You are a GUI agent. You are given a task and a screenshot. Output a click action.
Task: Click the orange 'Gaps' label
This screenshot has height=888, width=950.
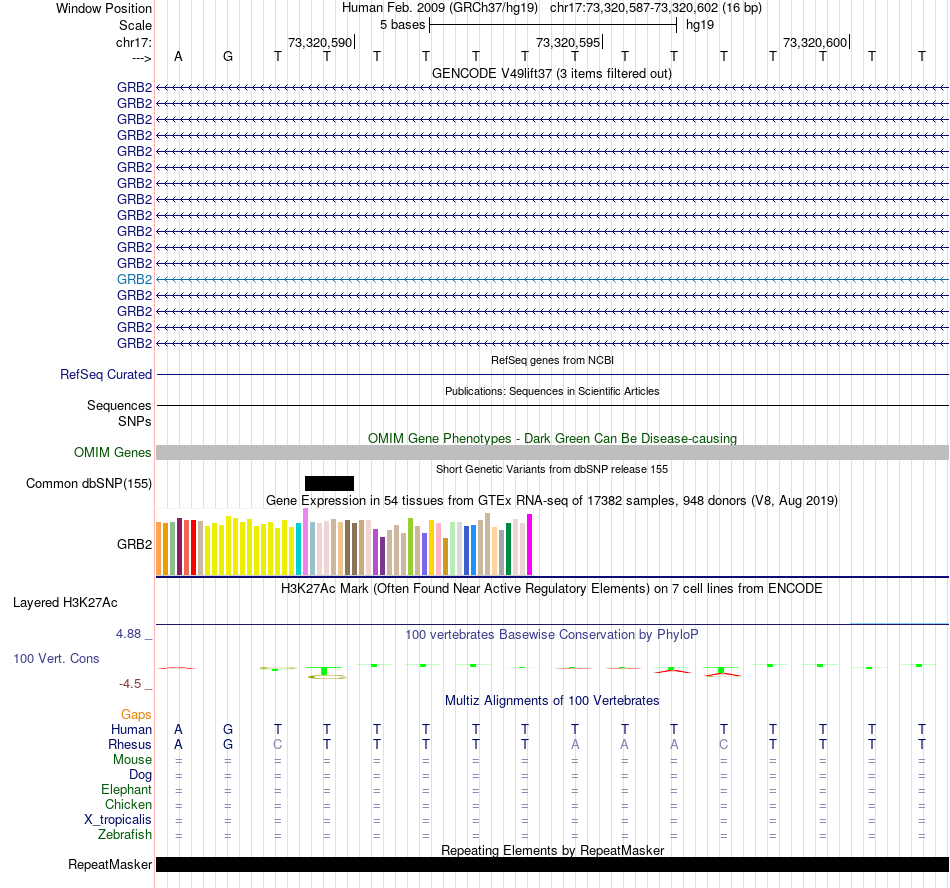pos(136,715)
